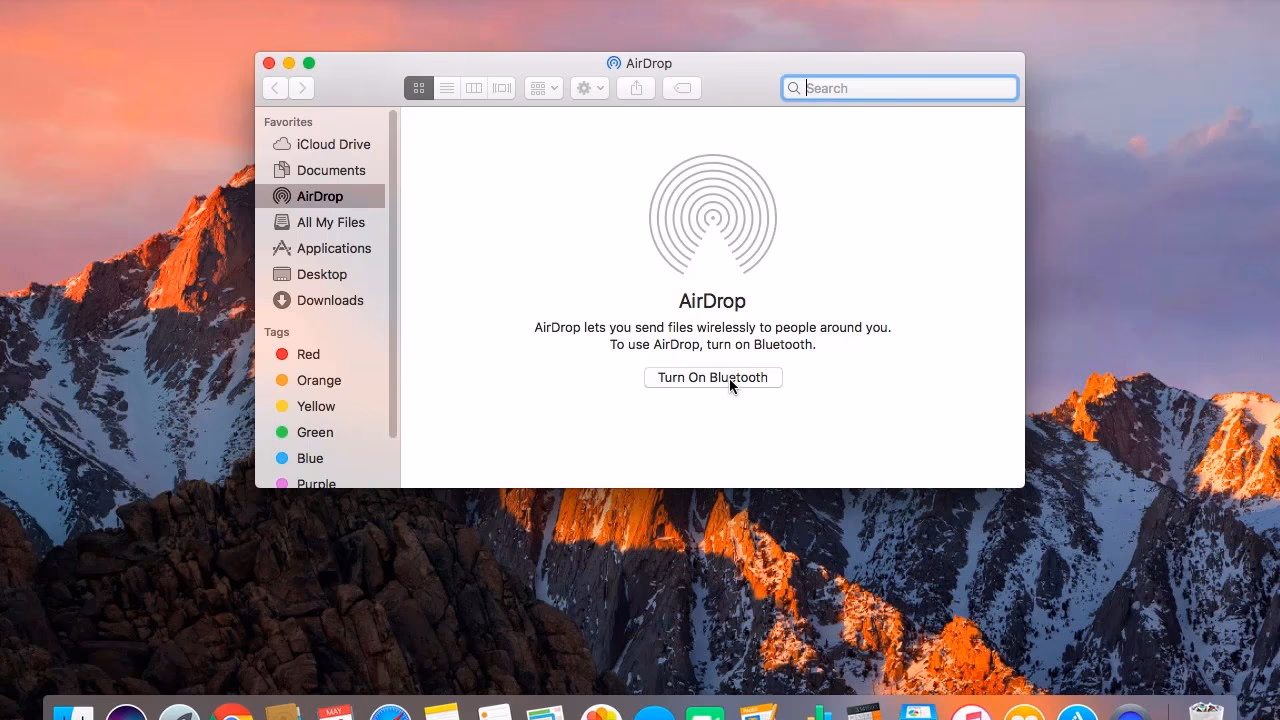The image size is (1280, 720).
Task: Switch to cover flow view
Action: pos(500,88)
